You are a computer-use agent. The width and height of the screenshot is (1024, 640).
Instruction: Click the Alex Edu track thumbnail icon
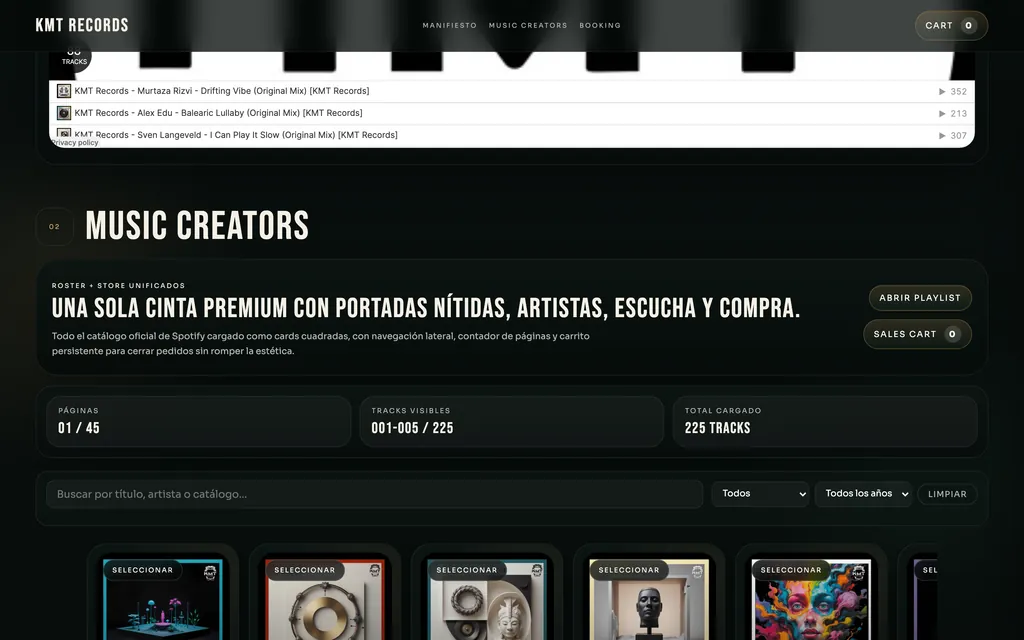pos(63,113)
